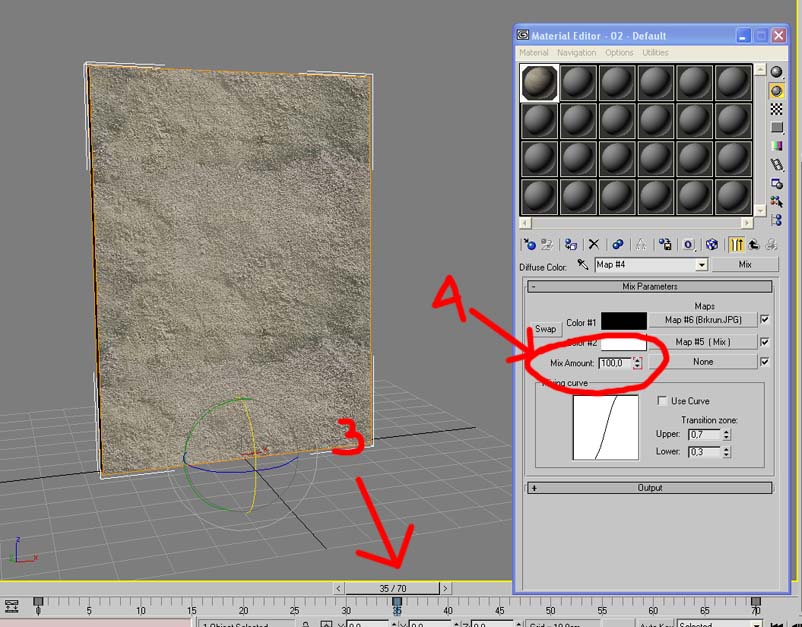Collapse the Mix Parameters rollout
This screenshot has width=802, height=627.
coord(650,286)
